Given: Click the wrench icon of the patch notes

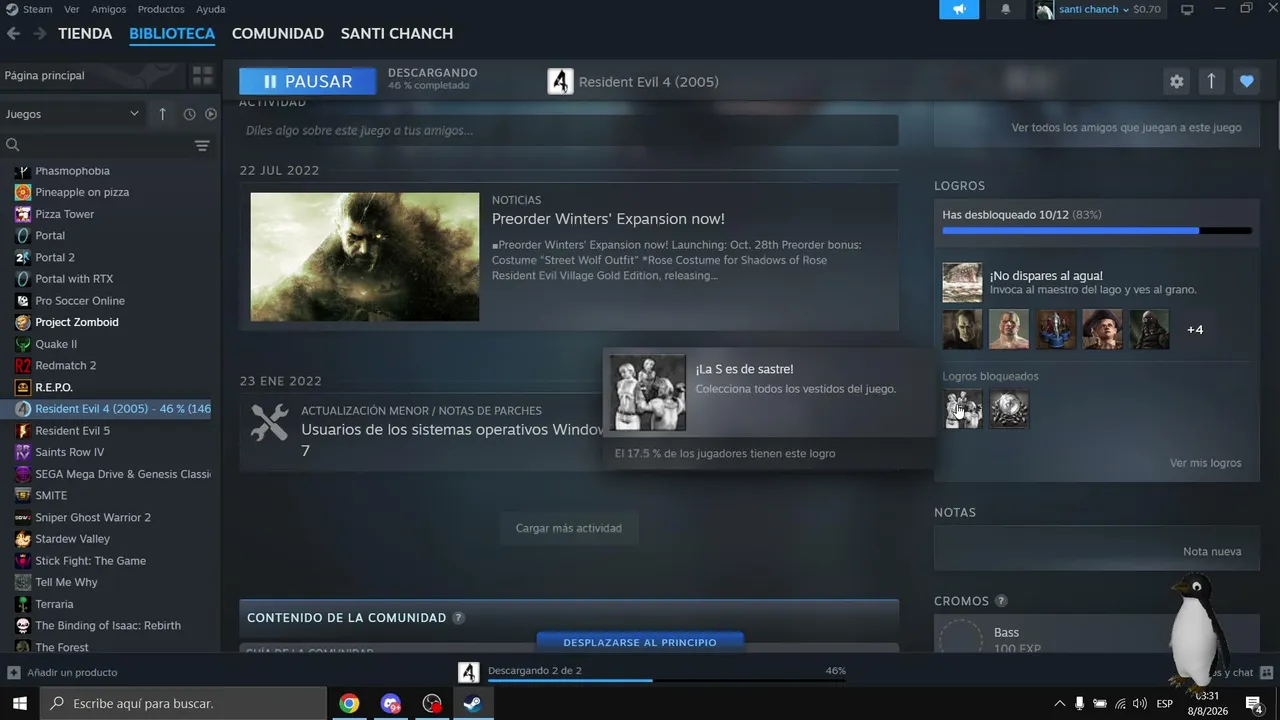Looking at the screenshot, I should [270, 423].
